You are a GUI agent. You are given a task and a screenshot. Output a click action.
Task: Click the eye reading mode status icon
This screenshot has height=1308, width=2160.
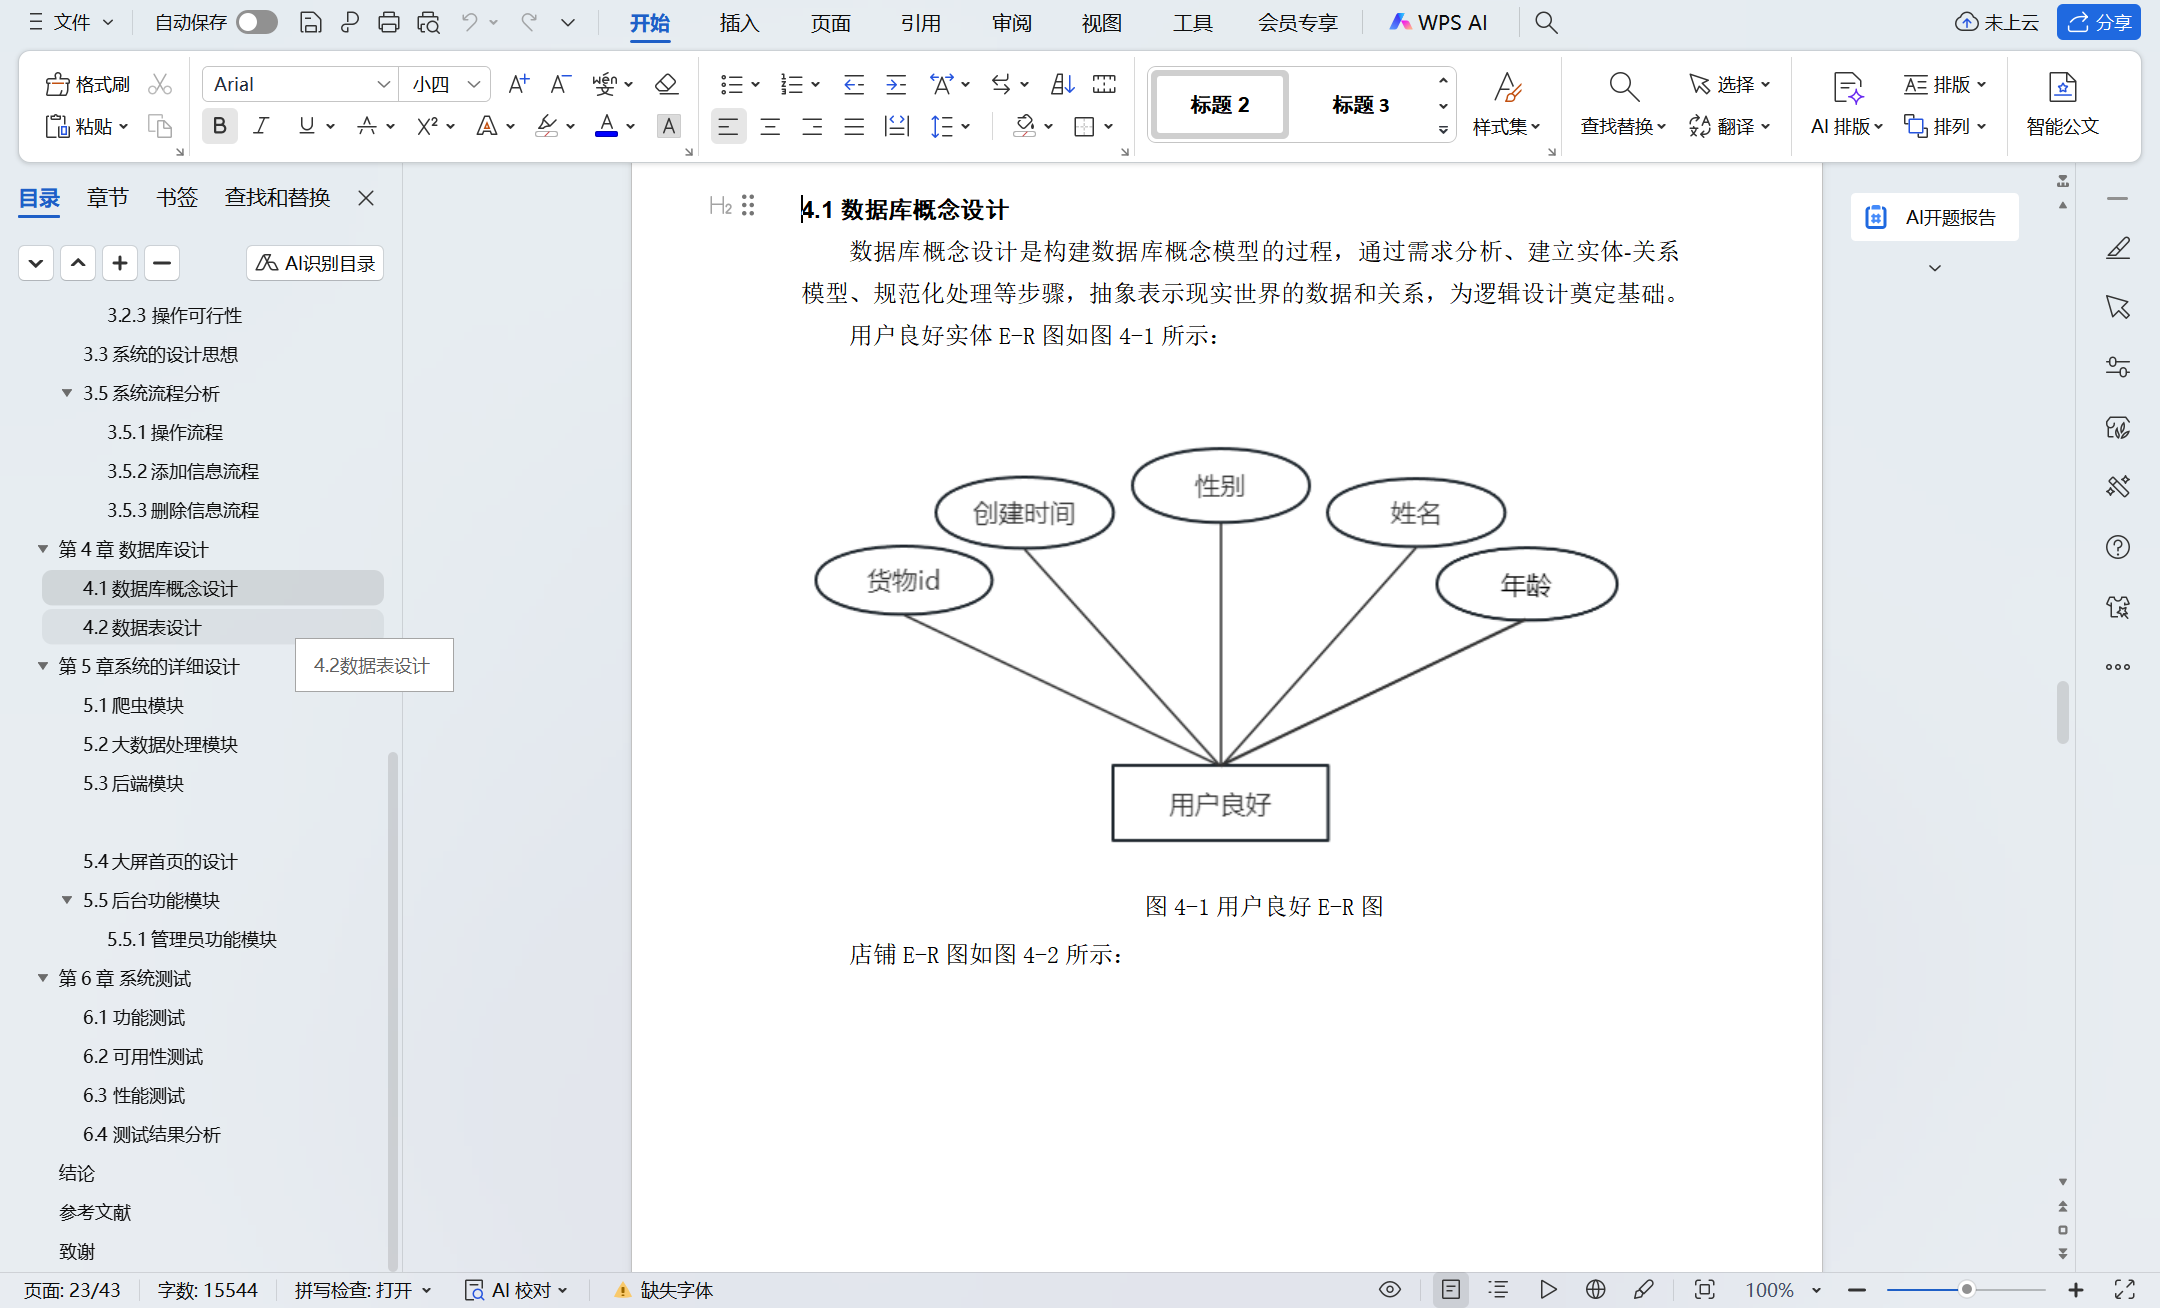pyautogui.click(x=1389, y=1289)
